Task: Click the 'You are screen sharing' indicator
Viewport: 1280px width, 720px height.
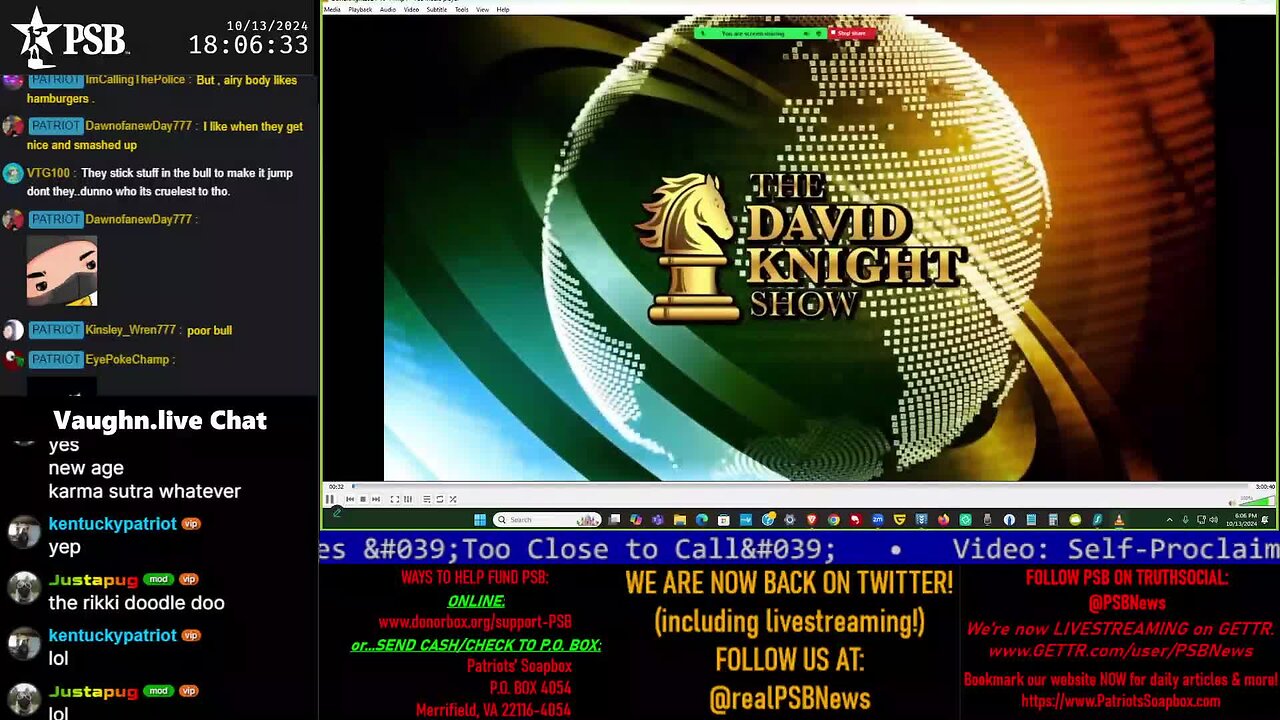Action: point(753,33)
